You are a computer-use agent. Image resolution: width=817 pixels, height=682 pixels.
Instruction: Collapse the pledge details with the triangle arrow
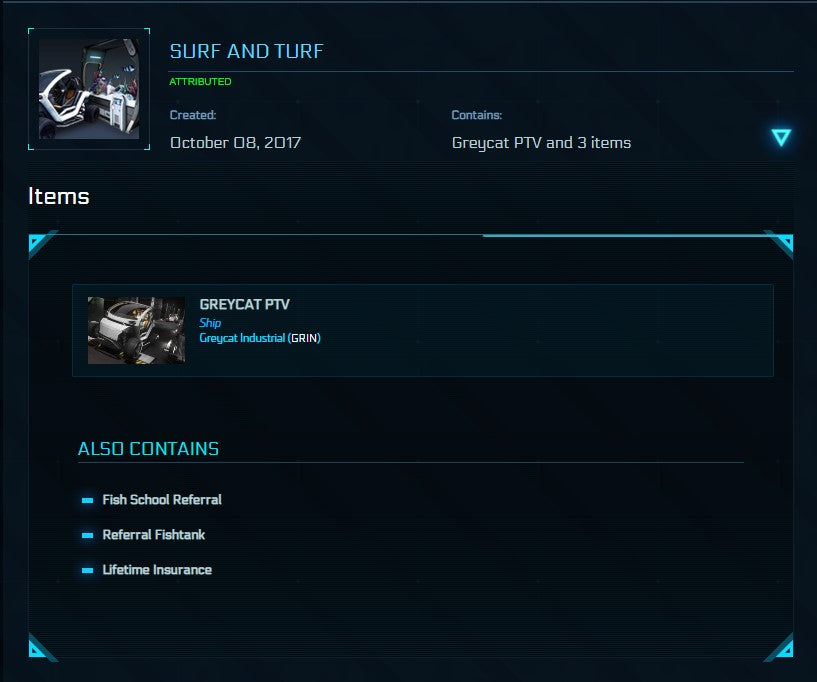pos(781,138)
